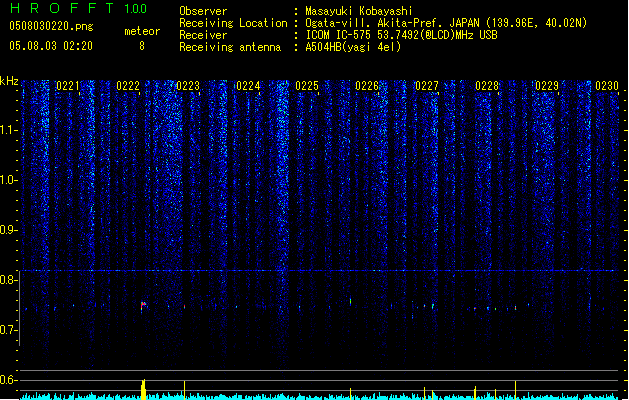Click the 0.6 kHz axis tick label

(x=9, y=380)
